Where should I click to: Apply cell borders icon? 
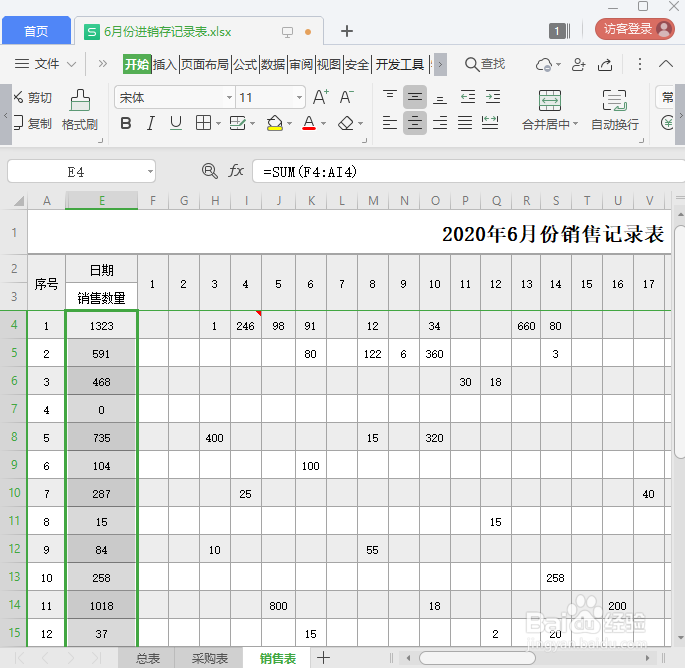point(203,123)
